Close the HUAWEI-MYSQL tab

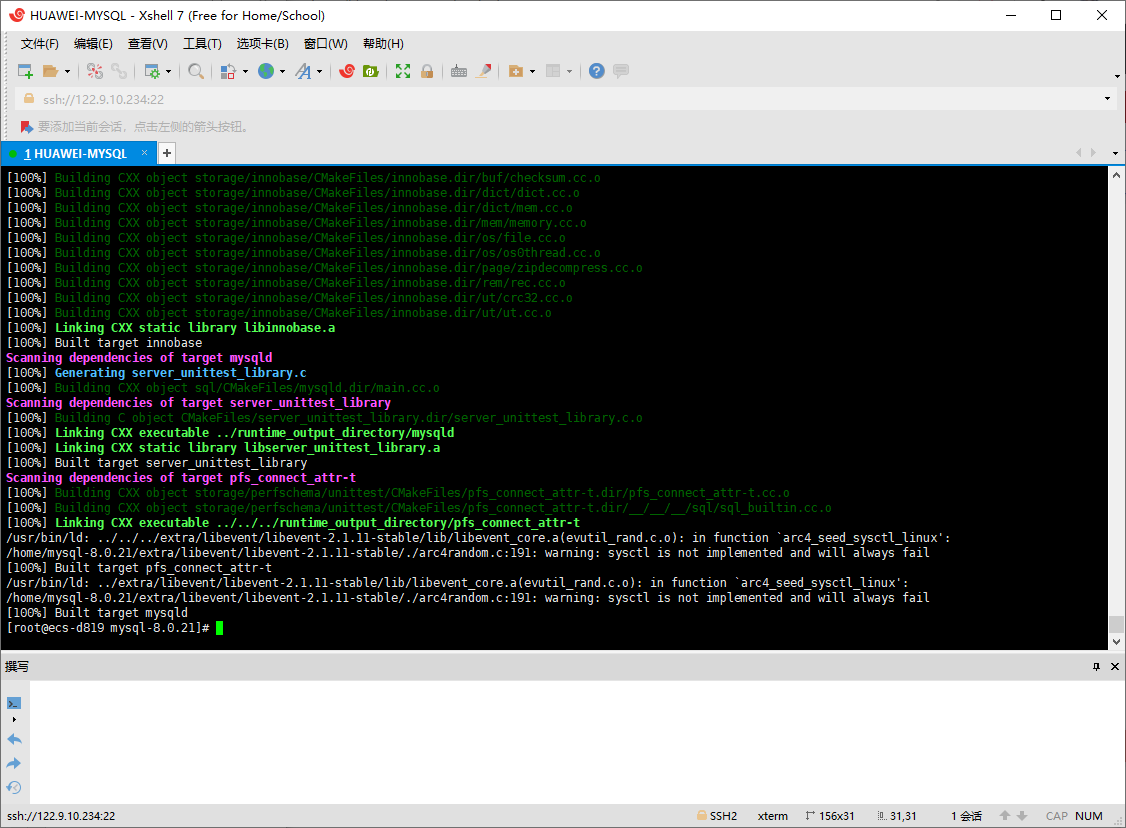pos(144,153)
